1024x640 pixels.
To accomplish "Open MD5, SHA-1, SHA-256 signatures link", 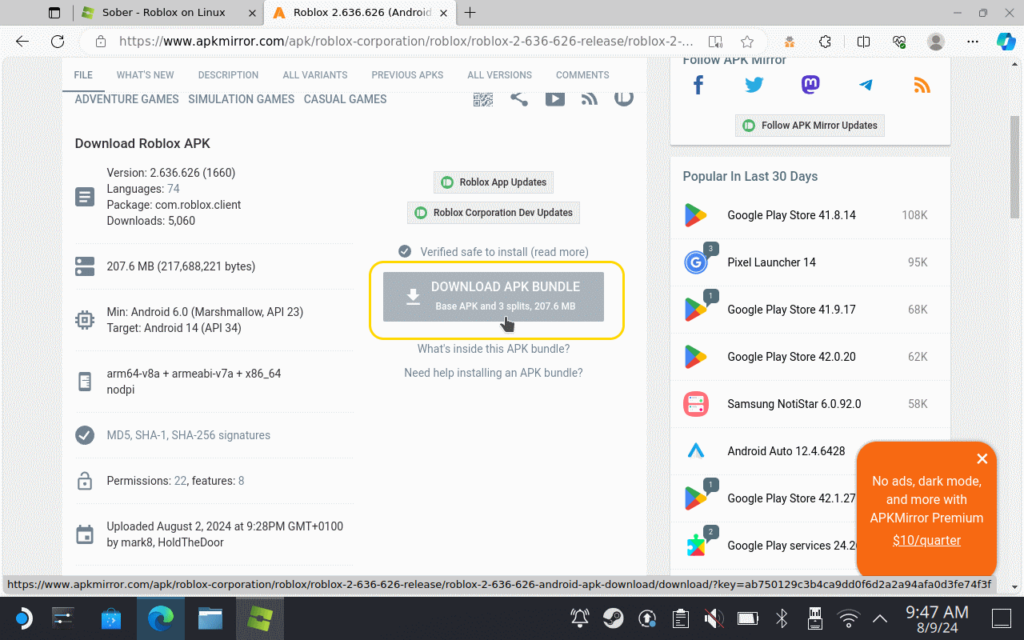I will click(188, 435).
